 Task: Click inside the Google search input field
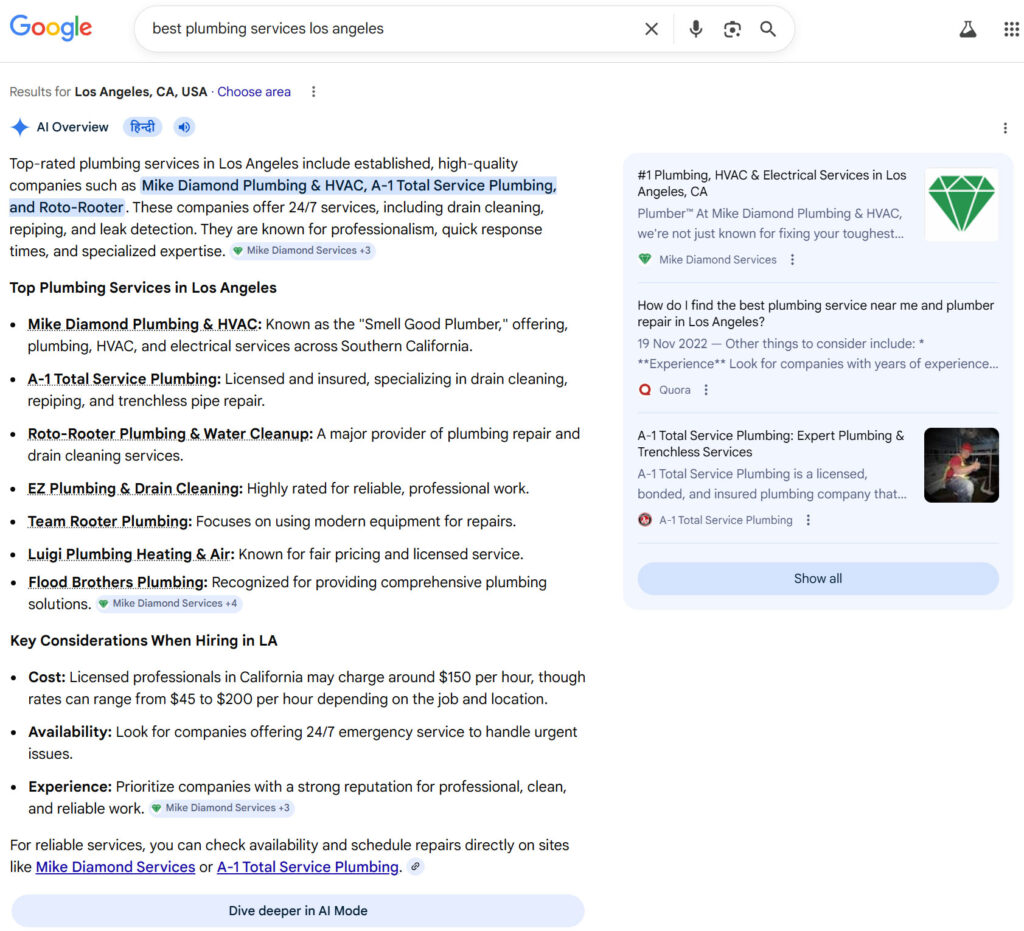pyautogui.click(x=390, y=29)
